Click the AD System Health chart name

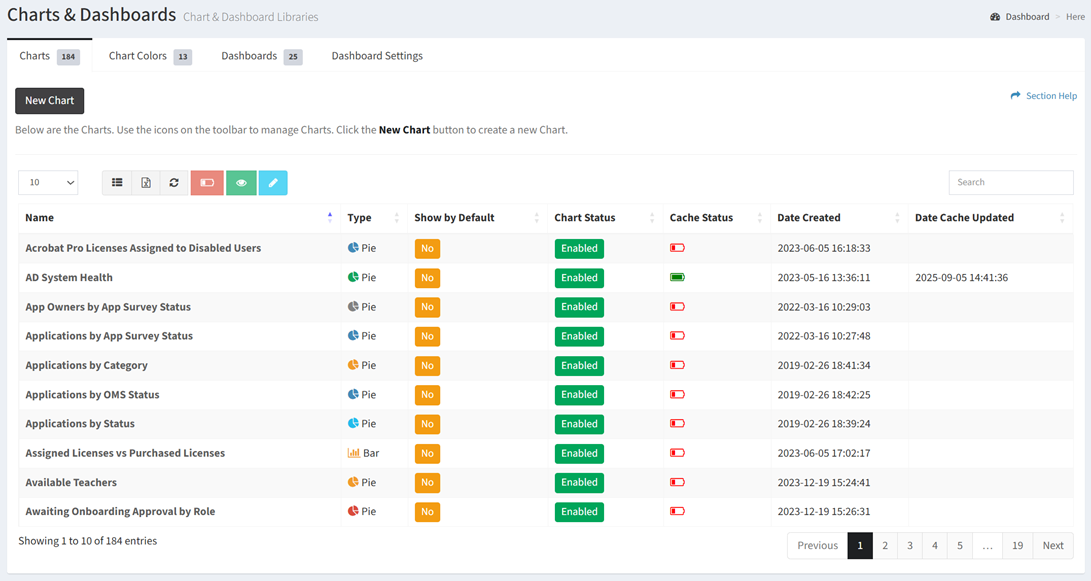point(69,278)
